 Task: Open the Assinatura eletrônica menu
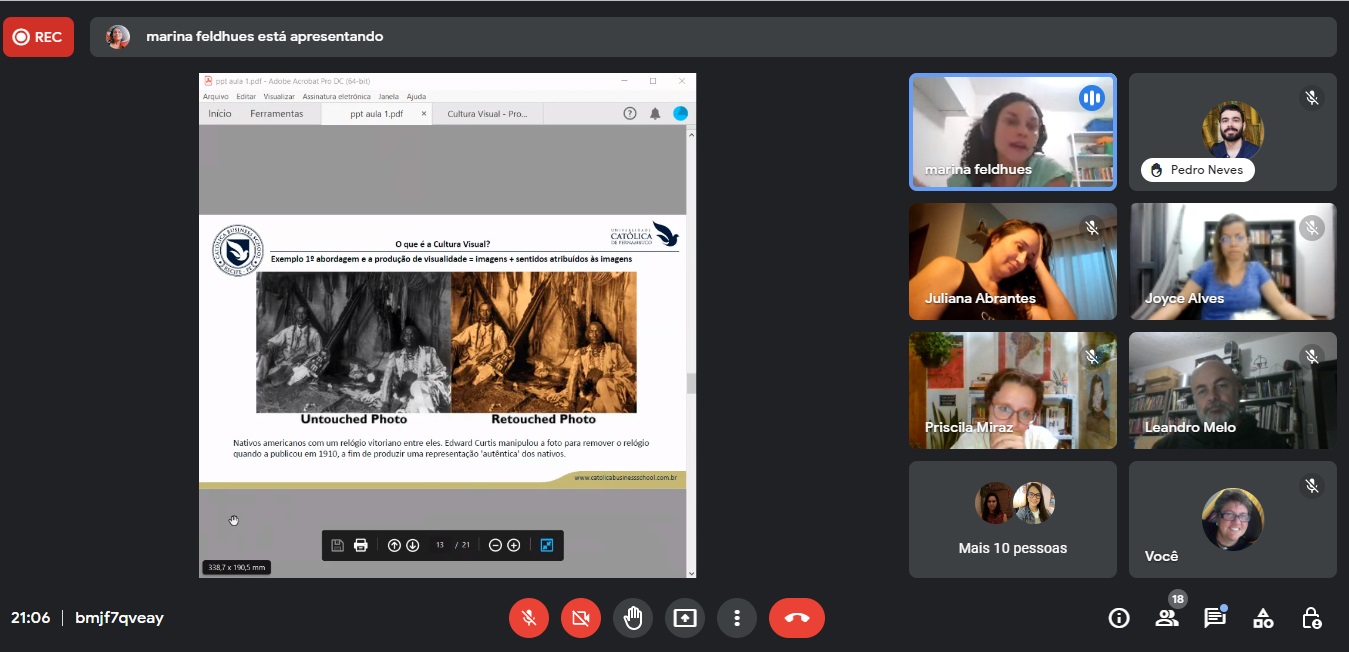pos(336,97)
